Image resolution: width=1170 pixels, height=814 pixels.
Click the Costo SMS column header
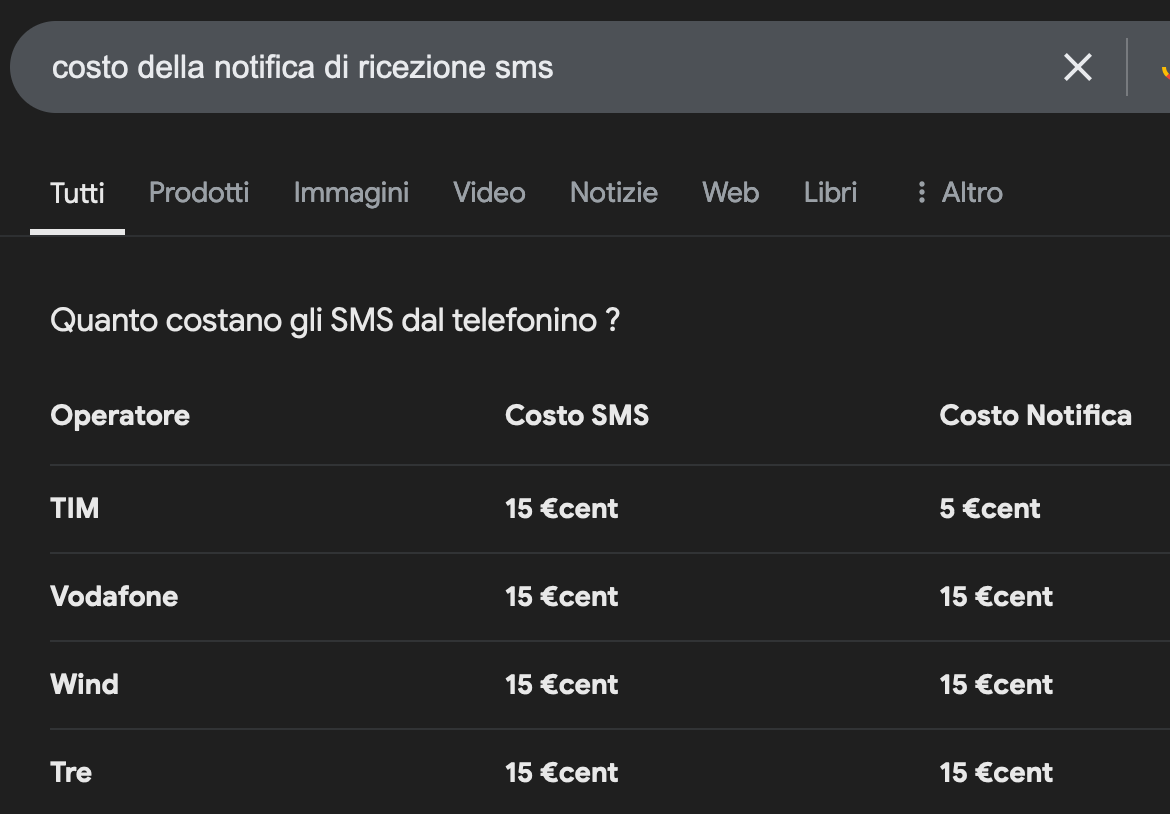(x=577, y=415)
